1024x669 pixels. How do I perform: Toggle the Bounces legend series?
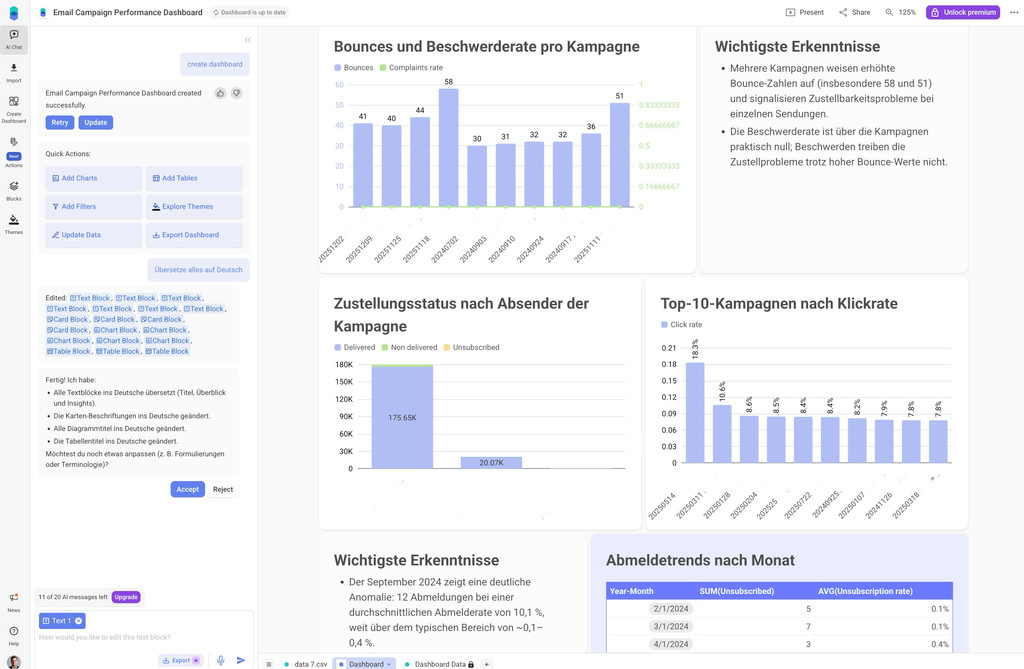pyautogui.click(x=353, y=68)
